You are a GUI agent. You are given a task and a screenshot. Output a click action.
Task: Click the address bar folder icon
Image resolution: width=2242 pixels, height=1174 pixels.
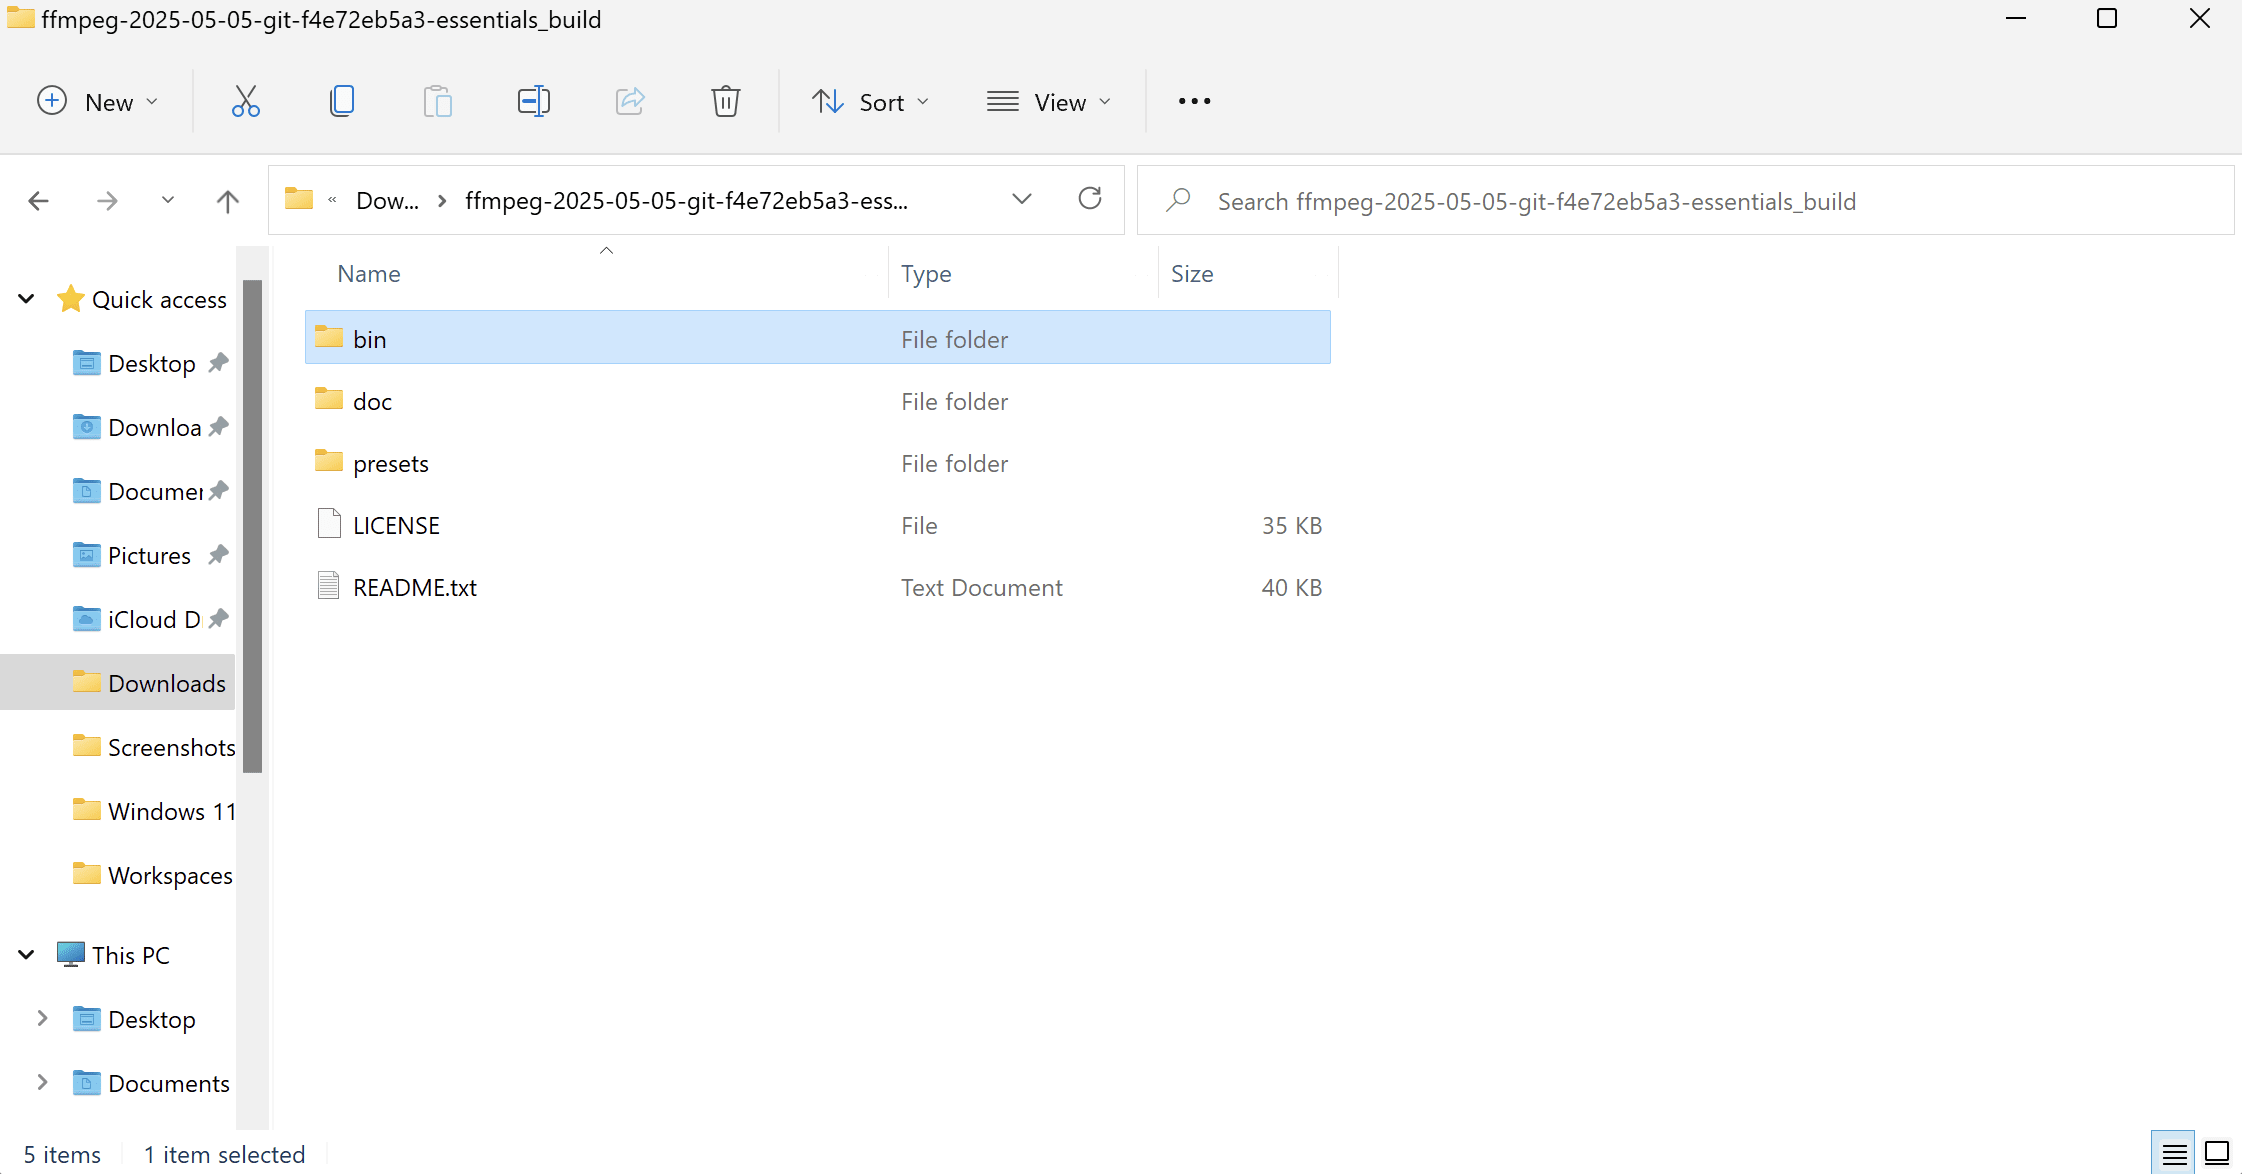[299, 198]
